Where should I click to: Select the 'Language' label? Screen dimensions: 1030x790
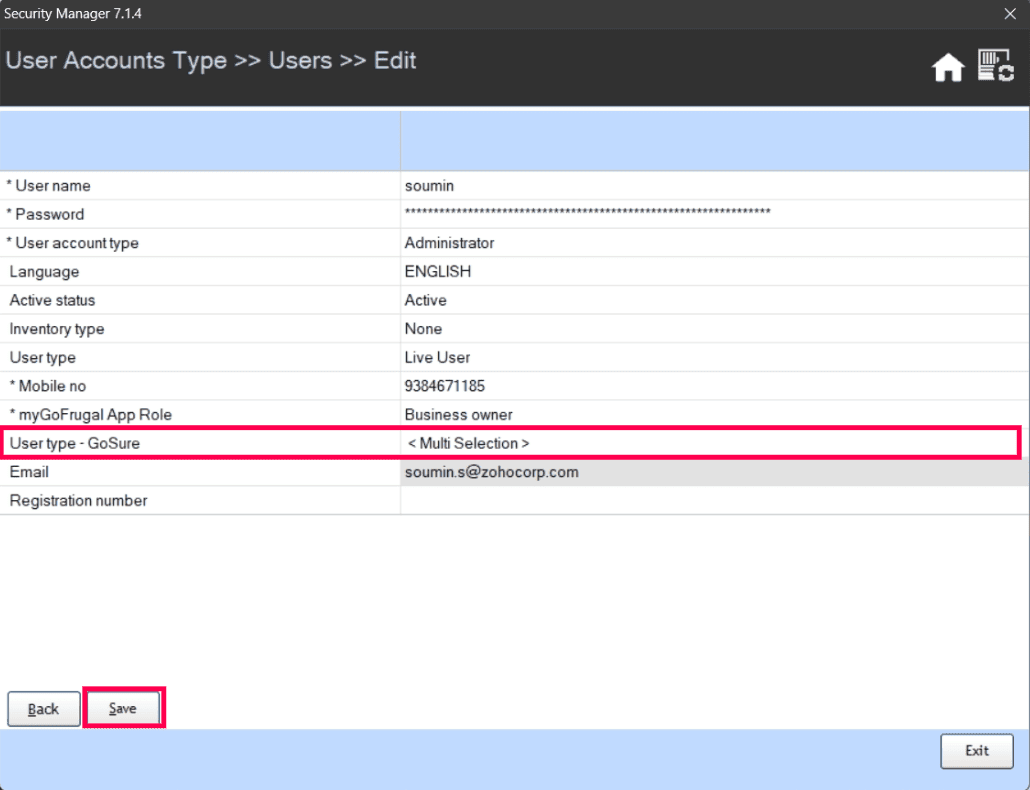pyautogui.click(x=44, y=272)
